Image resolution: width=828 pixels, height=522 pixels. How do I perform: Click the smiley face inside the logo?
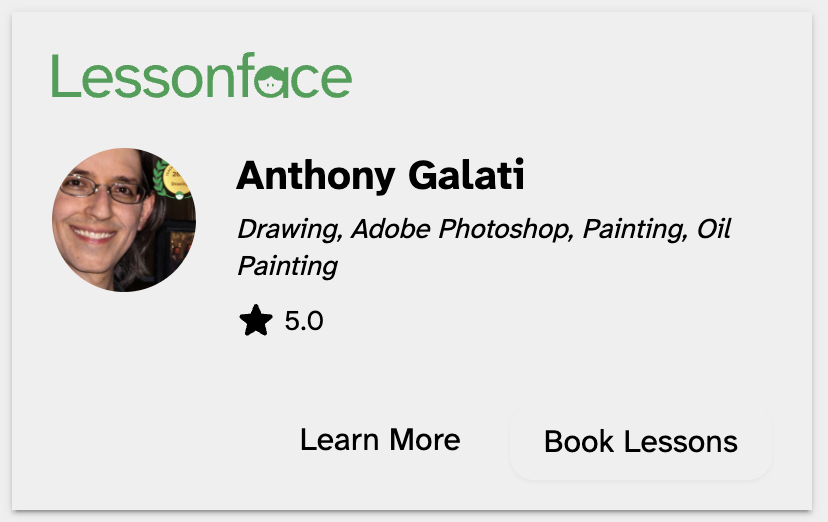(269, 82)
